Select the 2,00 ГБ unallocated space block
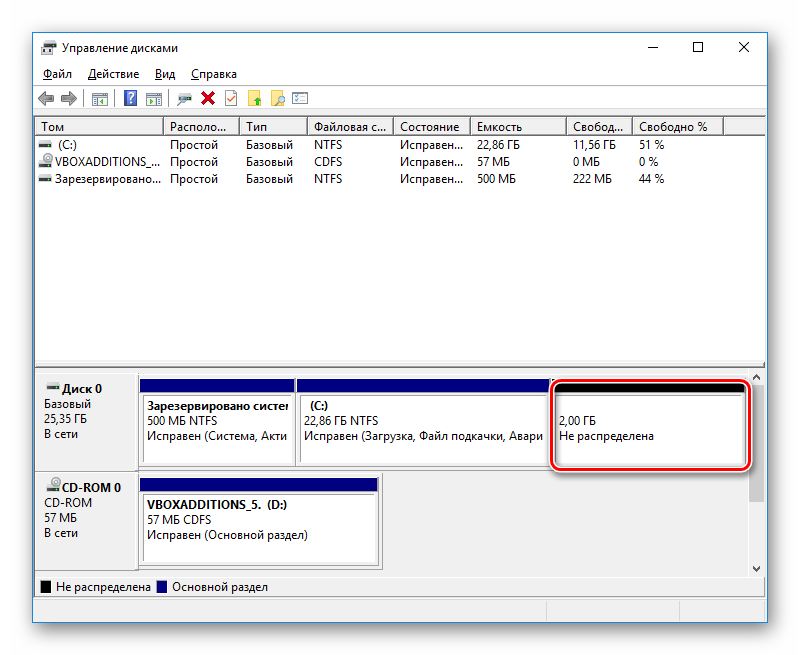Viewport: 800px width, 655px height. pos(650,430)
